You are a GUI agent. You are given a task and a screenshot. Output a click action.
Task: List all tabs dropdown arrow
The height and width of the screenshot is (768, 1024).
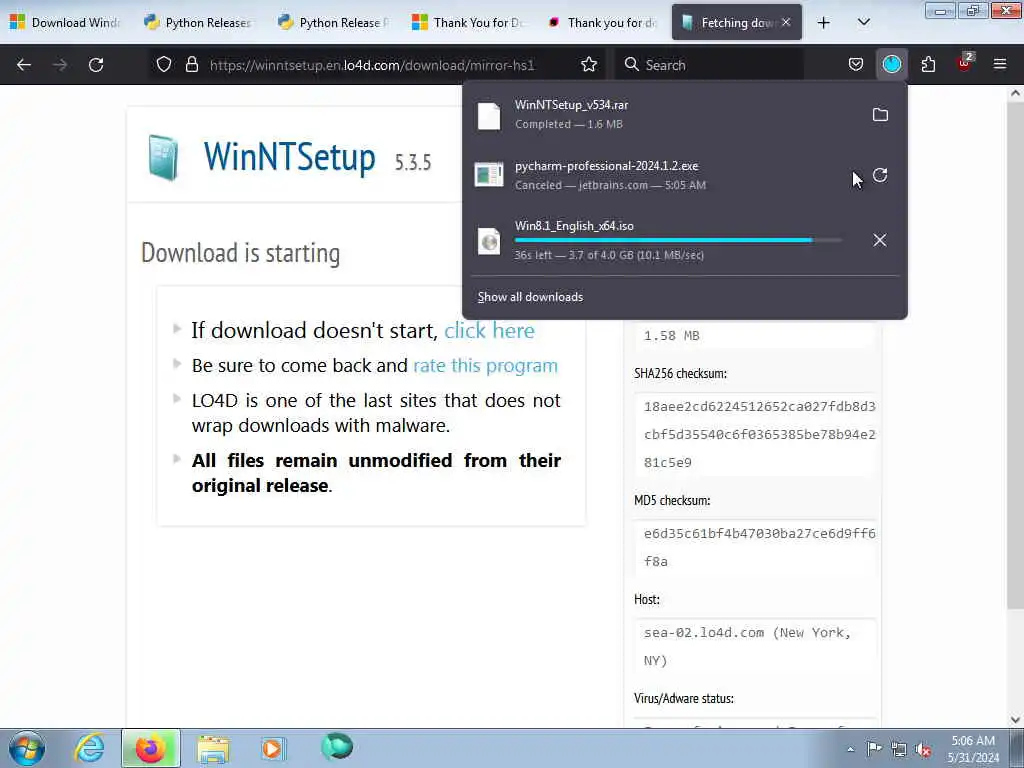(x=863, y=23)
